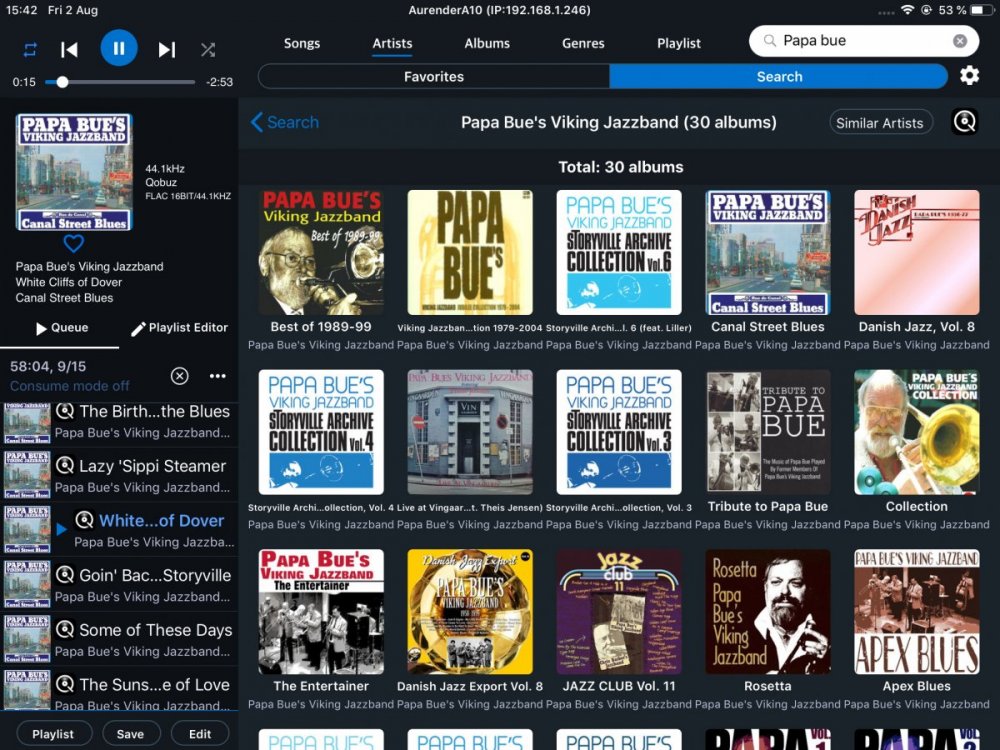Image resolution: width=1000 pixels, height=750 pixels.
Task: Skip to the previous track
Action: [x=69, y=50]
